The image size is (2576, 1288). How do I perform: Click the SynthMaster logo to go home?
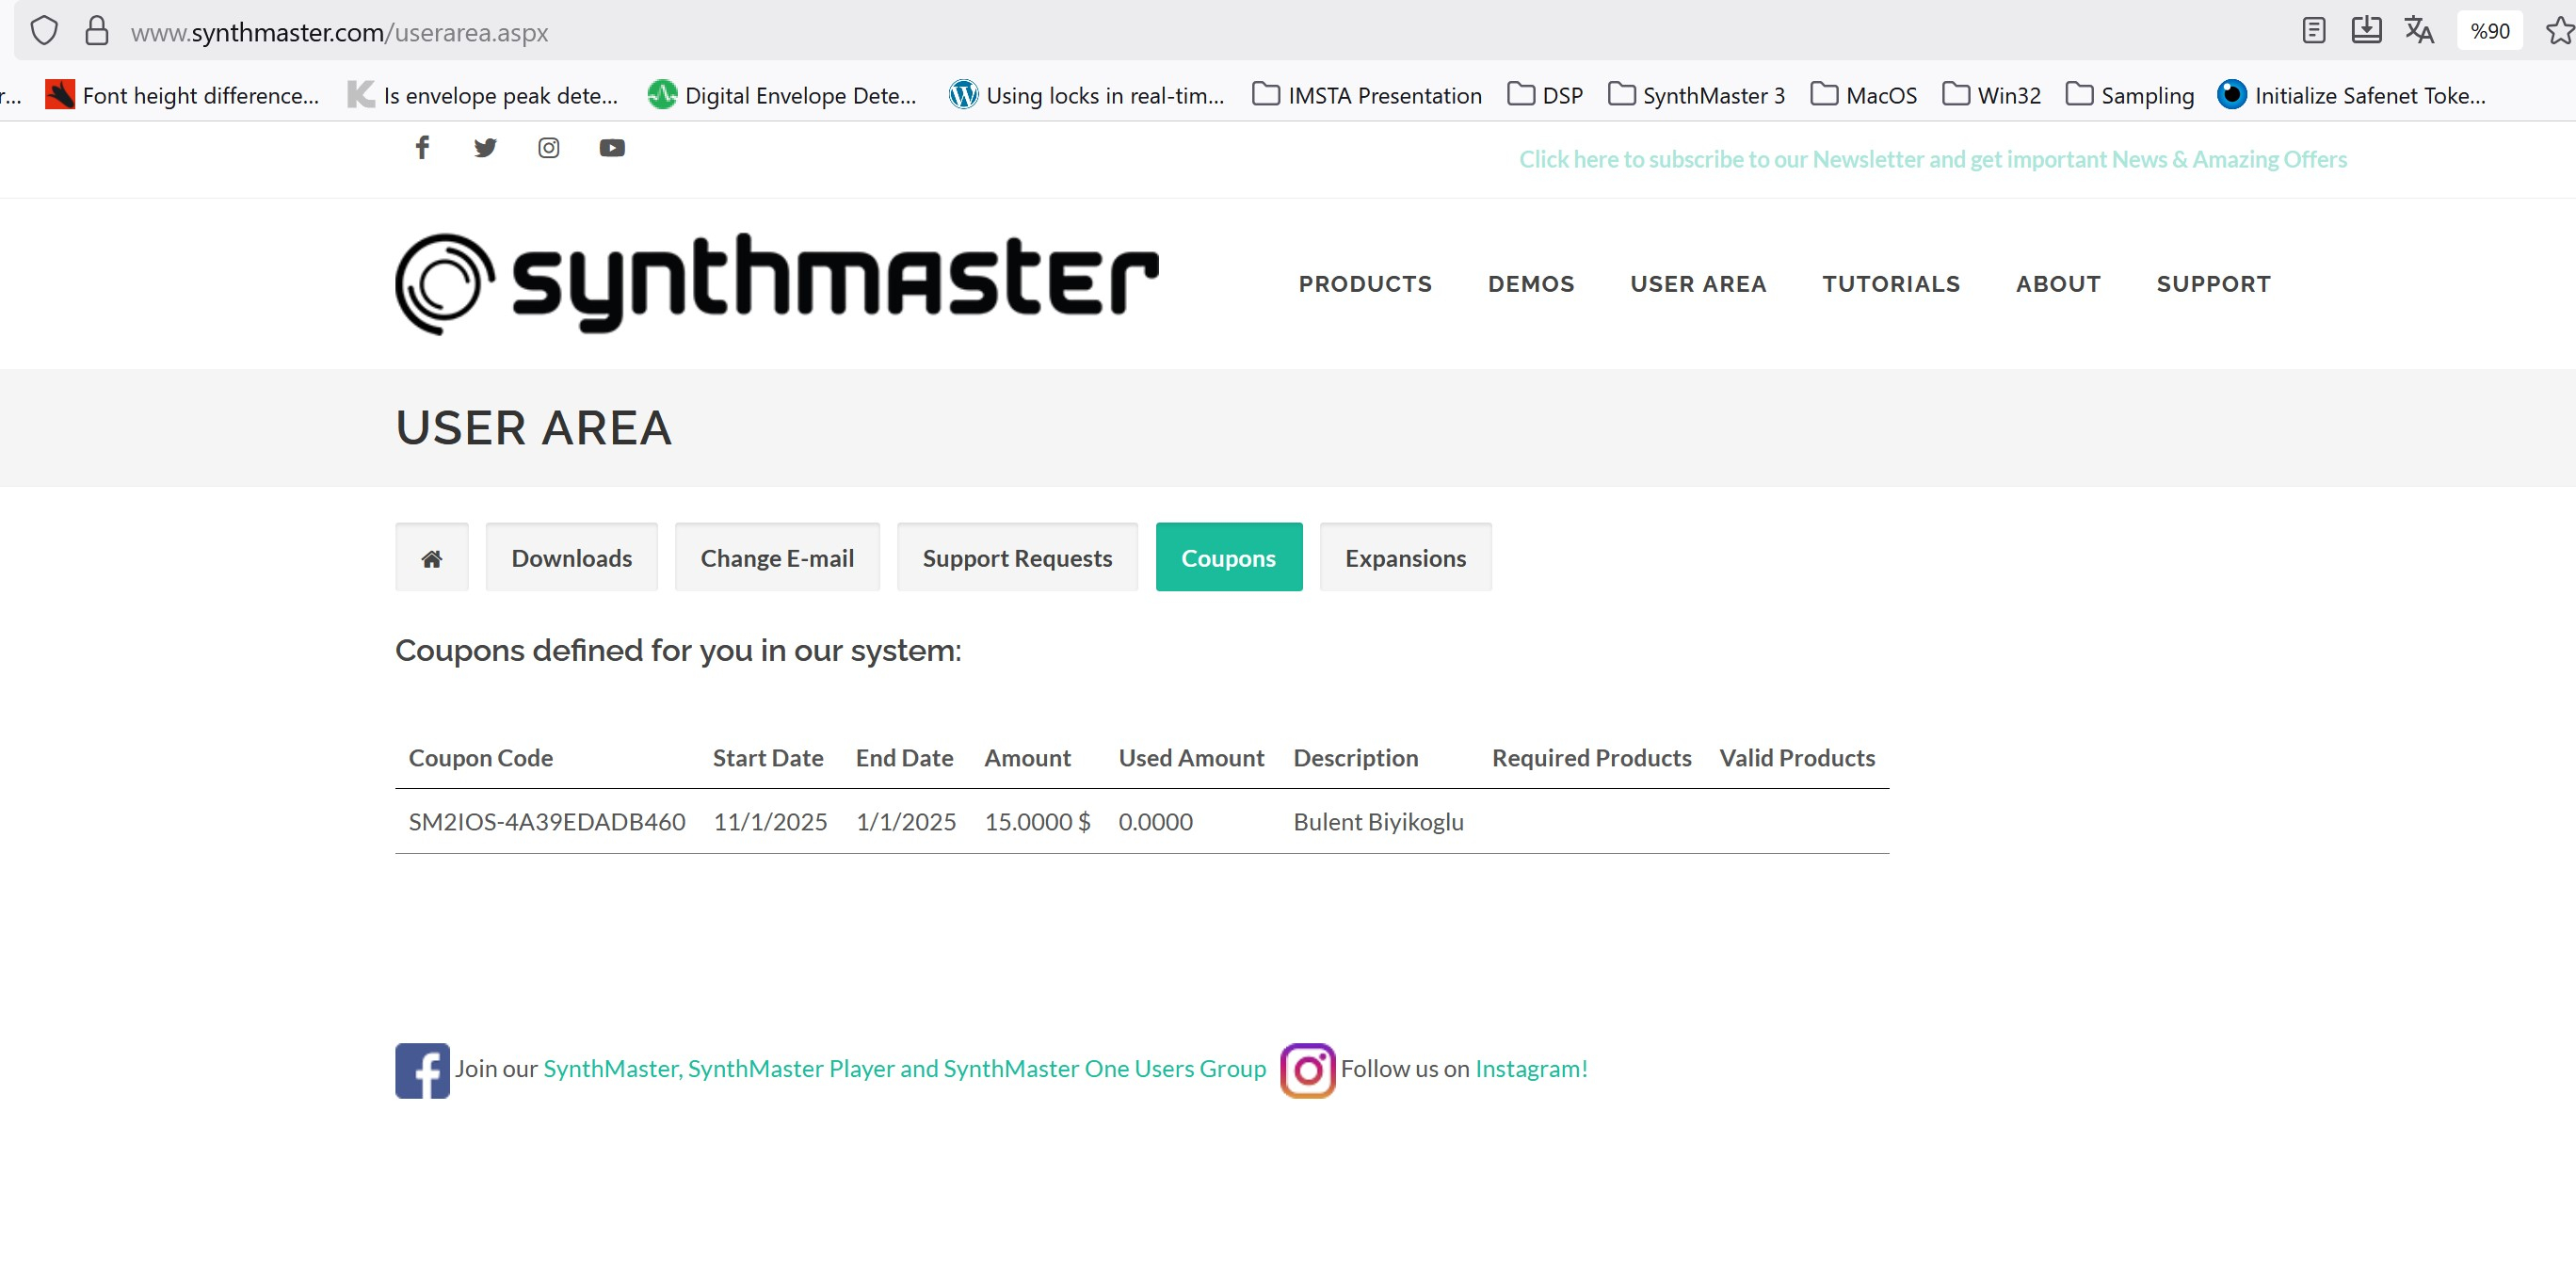coord(776,283)
